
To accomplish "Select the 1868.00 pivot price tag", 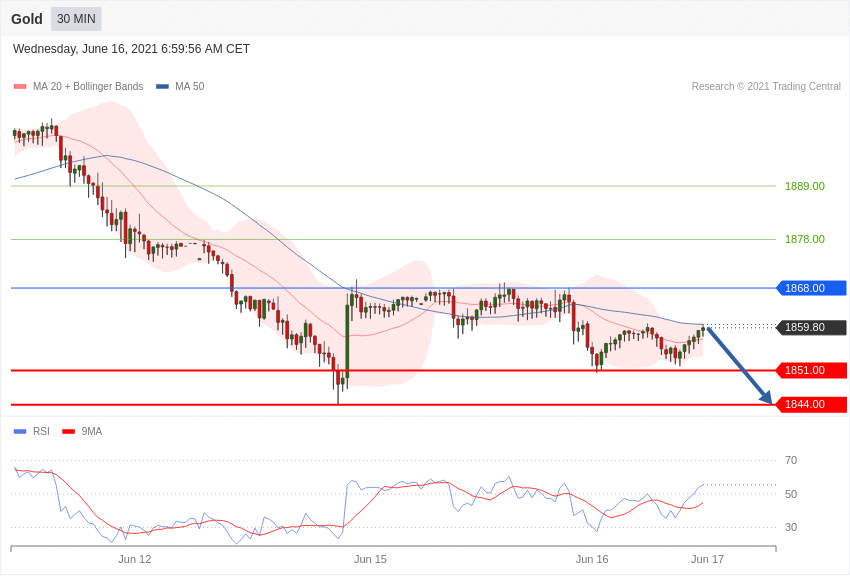I will [811, 288].
